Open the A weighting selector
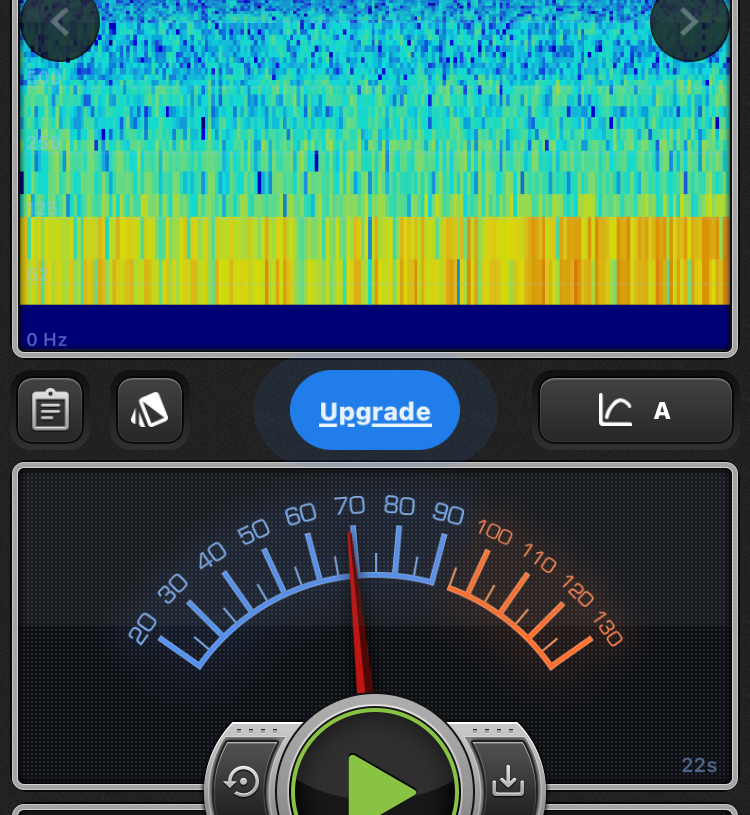 click(x=661, y=410)
